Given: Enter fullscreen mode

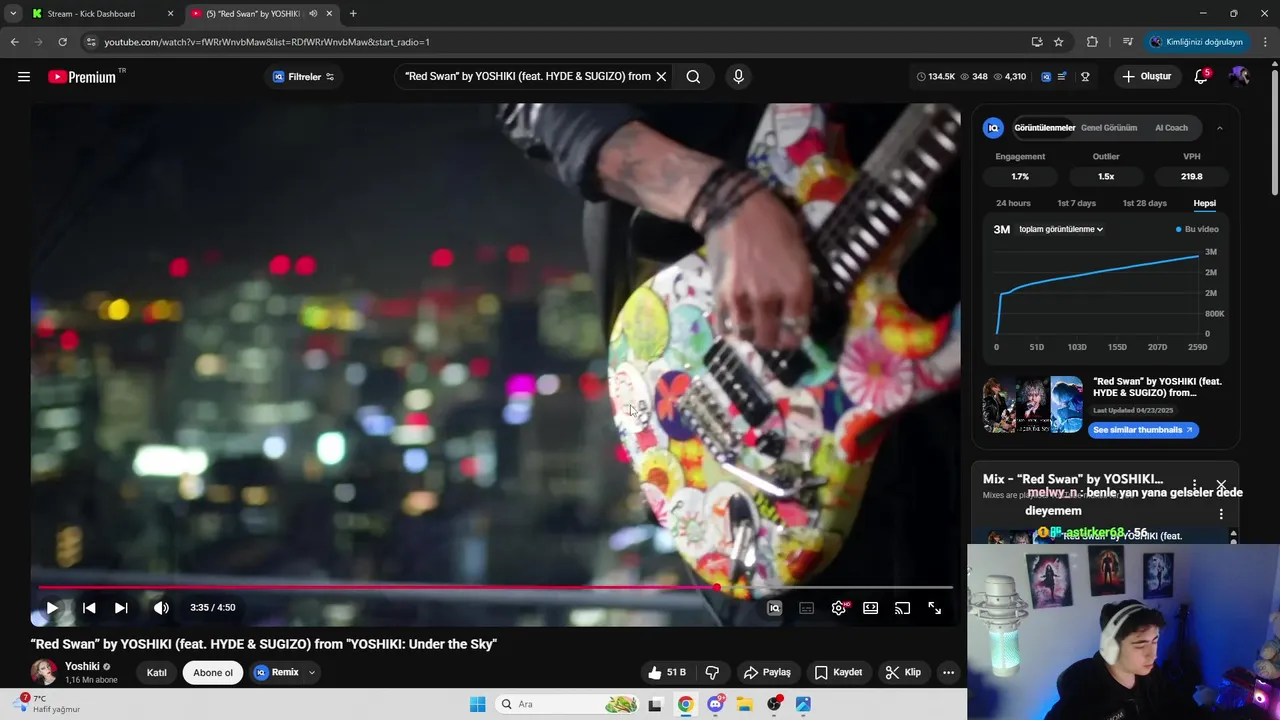Looking at the screenshot, I should coord(934,608).
